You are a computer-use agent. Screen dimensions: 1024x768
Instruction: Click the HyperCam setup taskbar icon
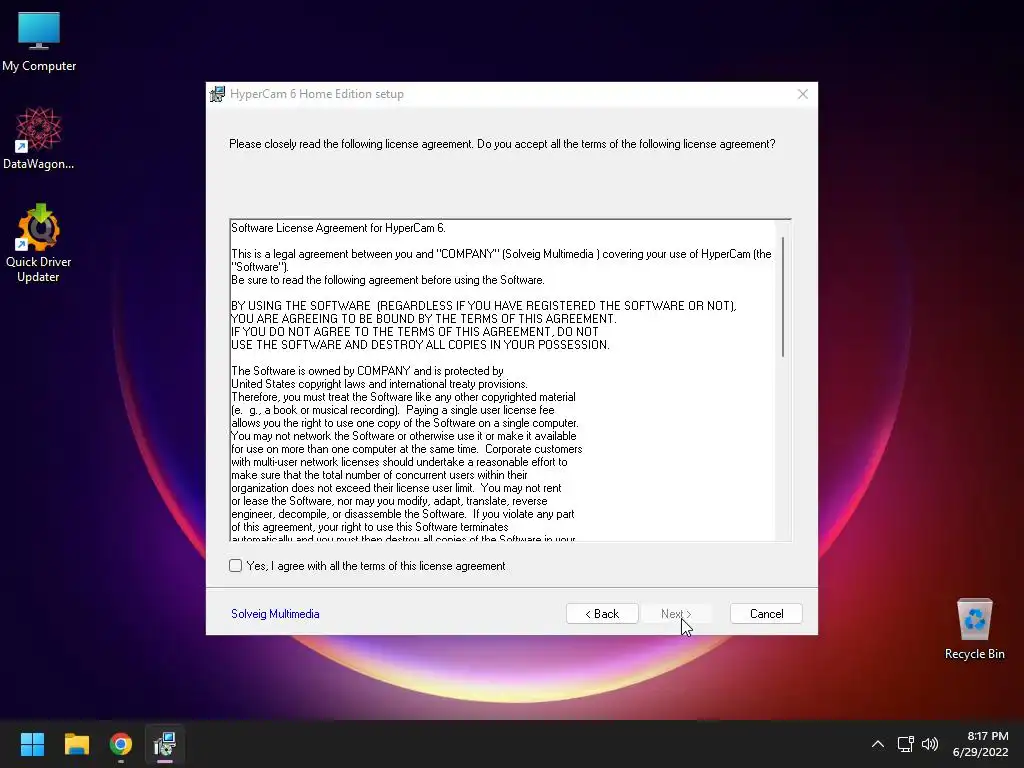point(165,744)
